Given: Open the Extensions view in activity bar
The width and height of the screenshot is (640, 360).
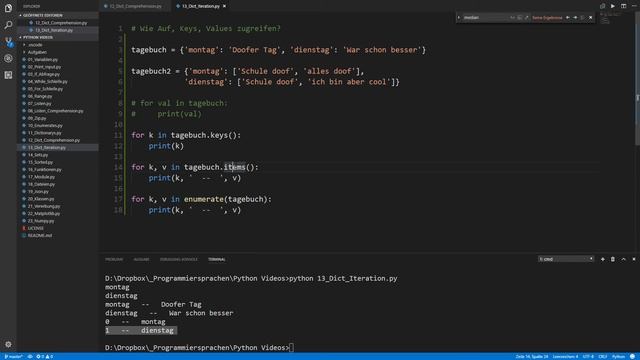Looking at the screenshot, I should tap(8, 75).
